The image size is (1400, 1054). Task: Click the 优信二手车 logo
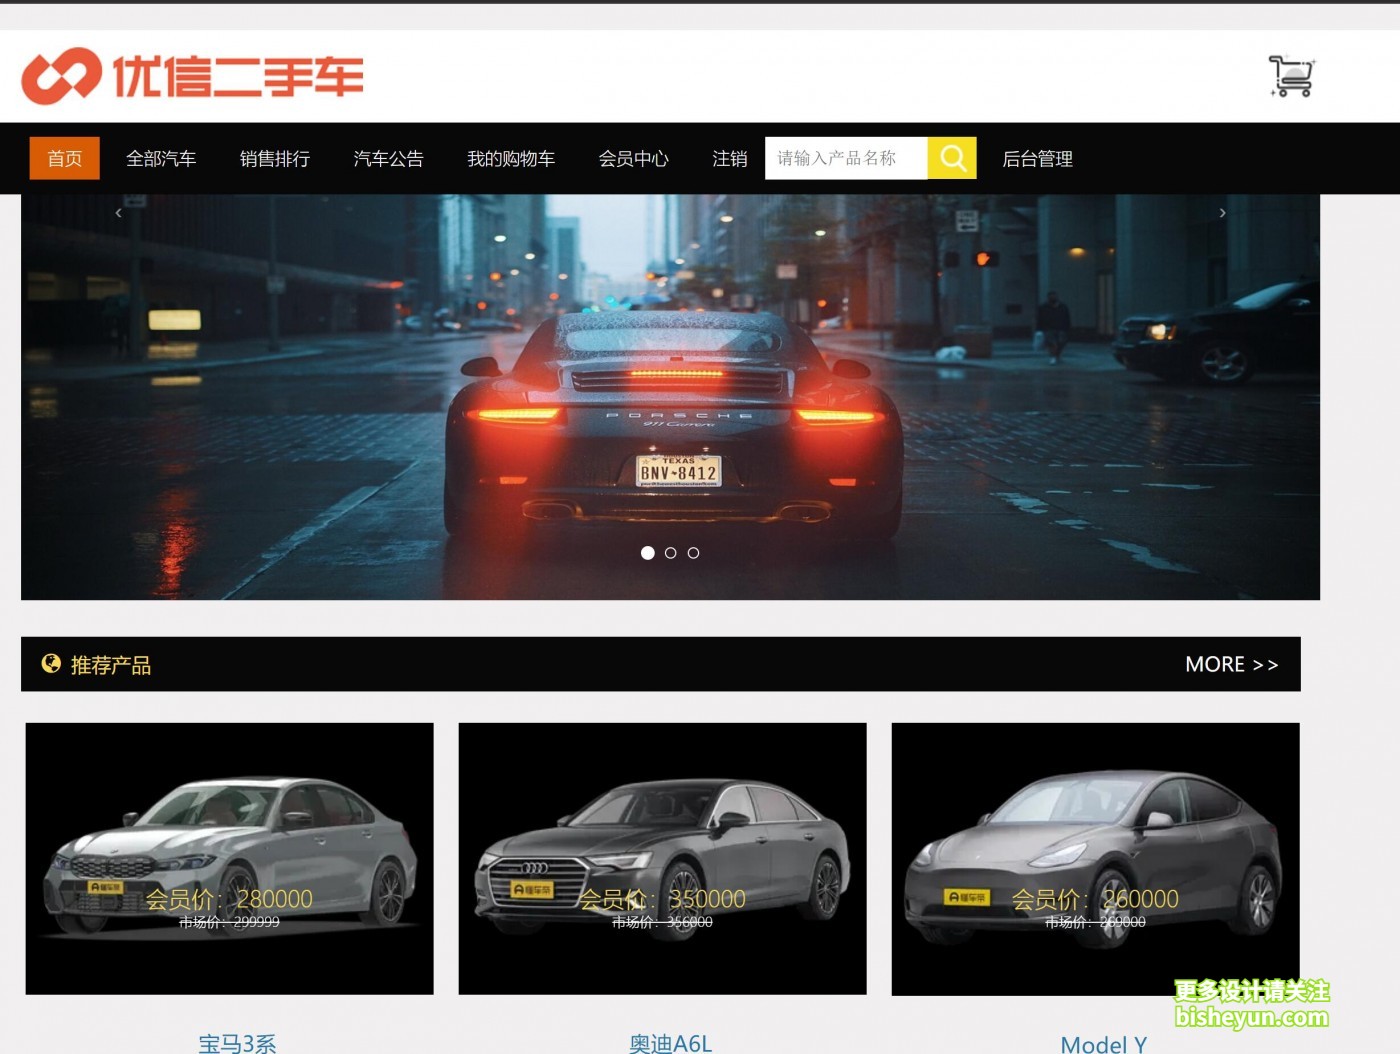(x=192, y=76)
